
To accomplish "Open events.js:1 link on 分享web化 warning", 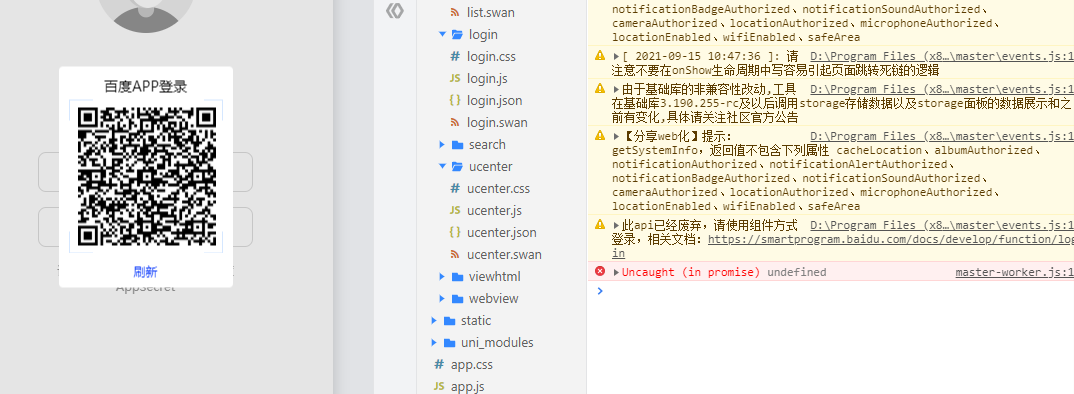I will click(942, 136).
